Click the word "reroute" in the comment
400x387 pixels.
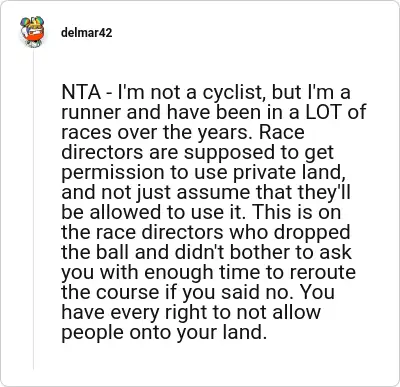click(x=322, y=273)
